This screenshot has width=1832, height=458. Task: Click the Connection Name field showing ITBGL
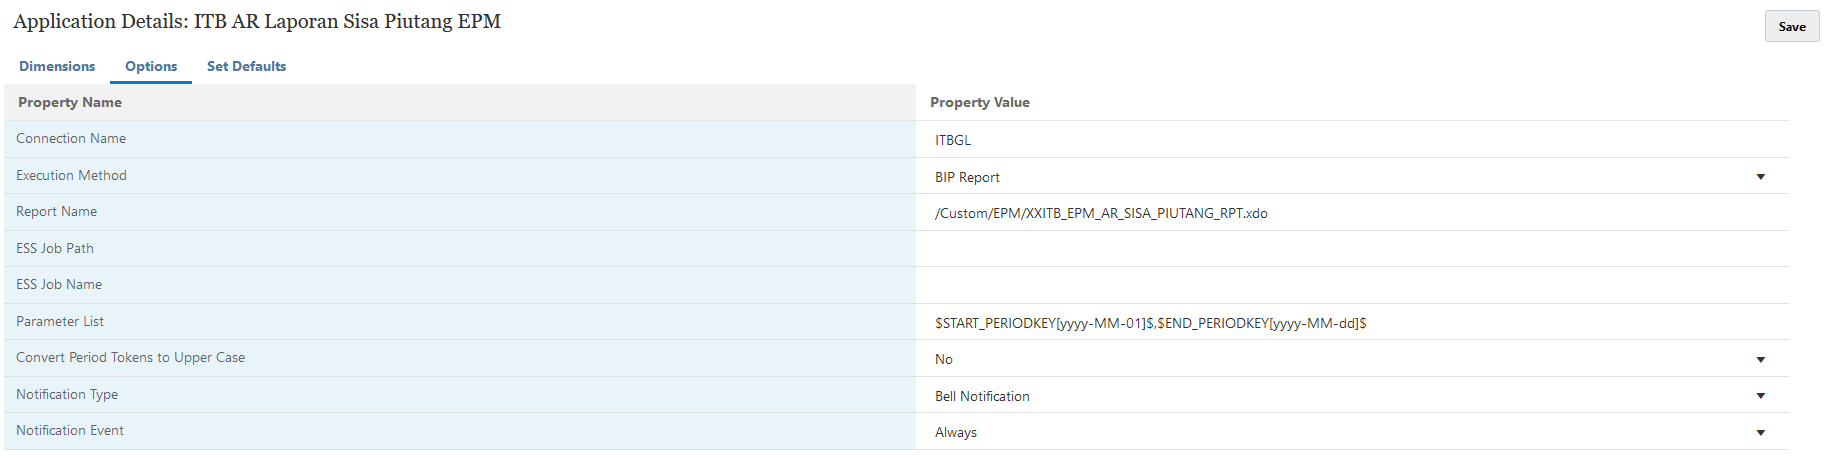pyautogui.click(x=1352, y=140)
